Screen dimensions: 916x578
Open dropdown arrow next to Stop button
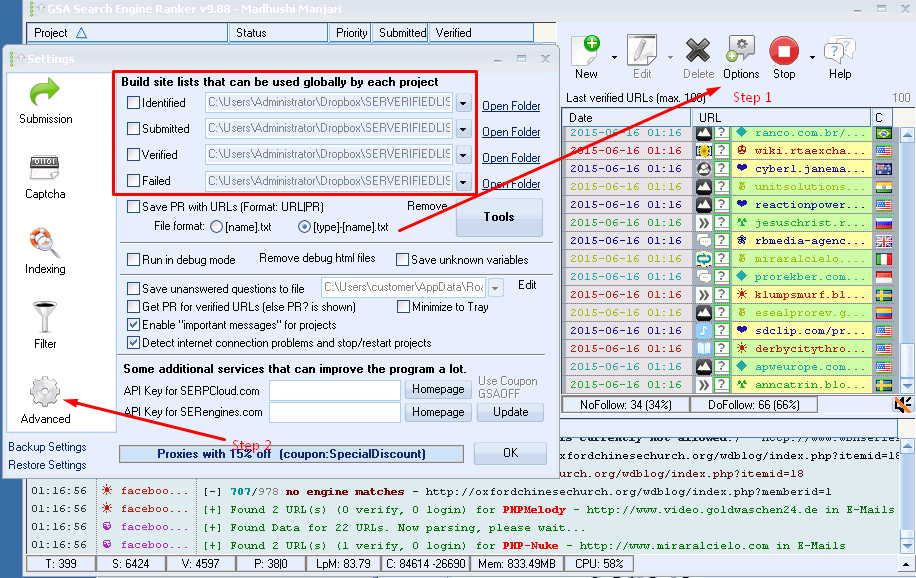[x=812, y=56]
